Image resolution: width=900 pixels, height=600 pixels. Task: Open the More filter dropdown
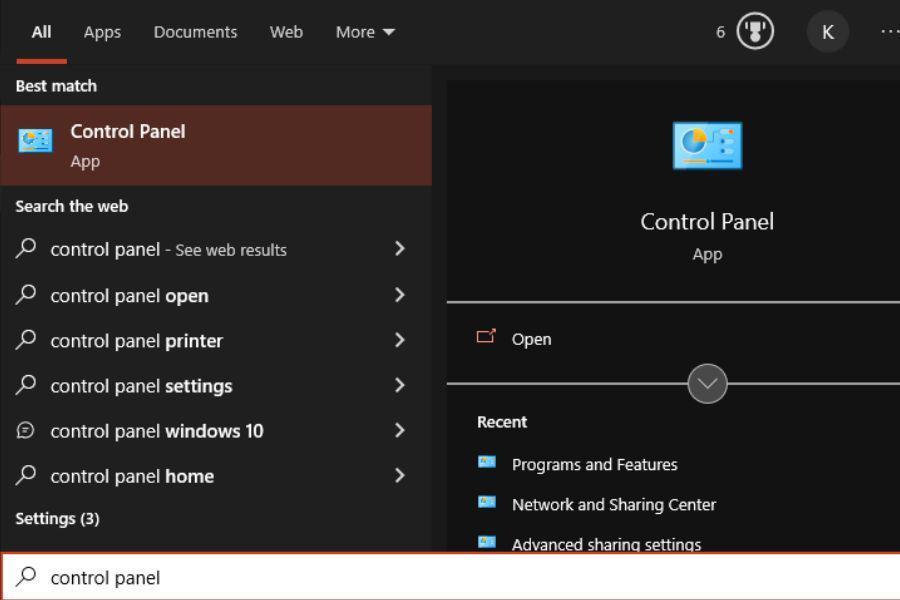click(365, 32)
